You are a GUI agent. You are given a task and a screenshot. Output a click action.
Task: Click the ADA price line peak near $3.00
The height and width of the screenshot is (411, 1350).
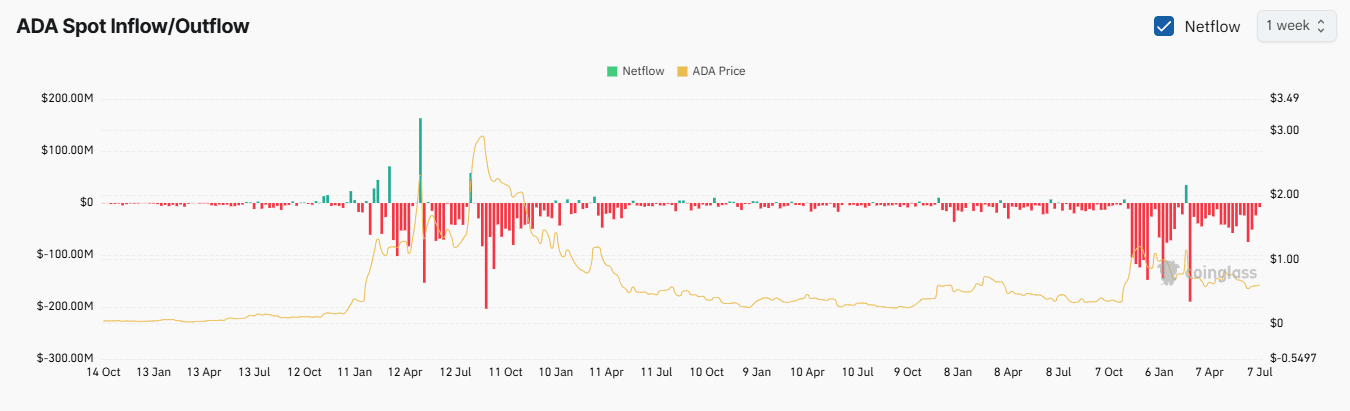pos(483,137)
